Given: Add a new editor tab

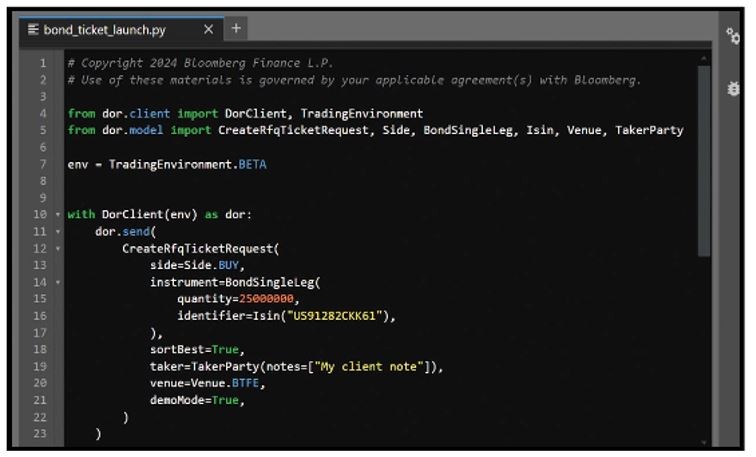Looking at the screenshot, I should click(236, 28).
